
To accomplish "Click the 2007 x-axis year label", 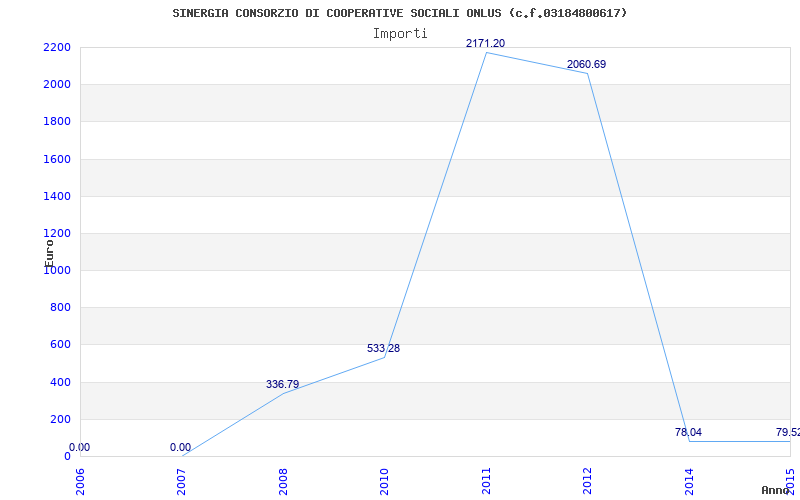I will pos(182,481).
